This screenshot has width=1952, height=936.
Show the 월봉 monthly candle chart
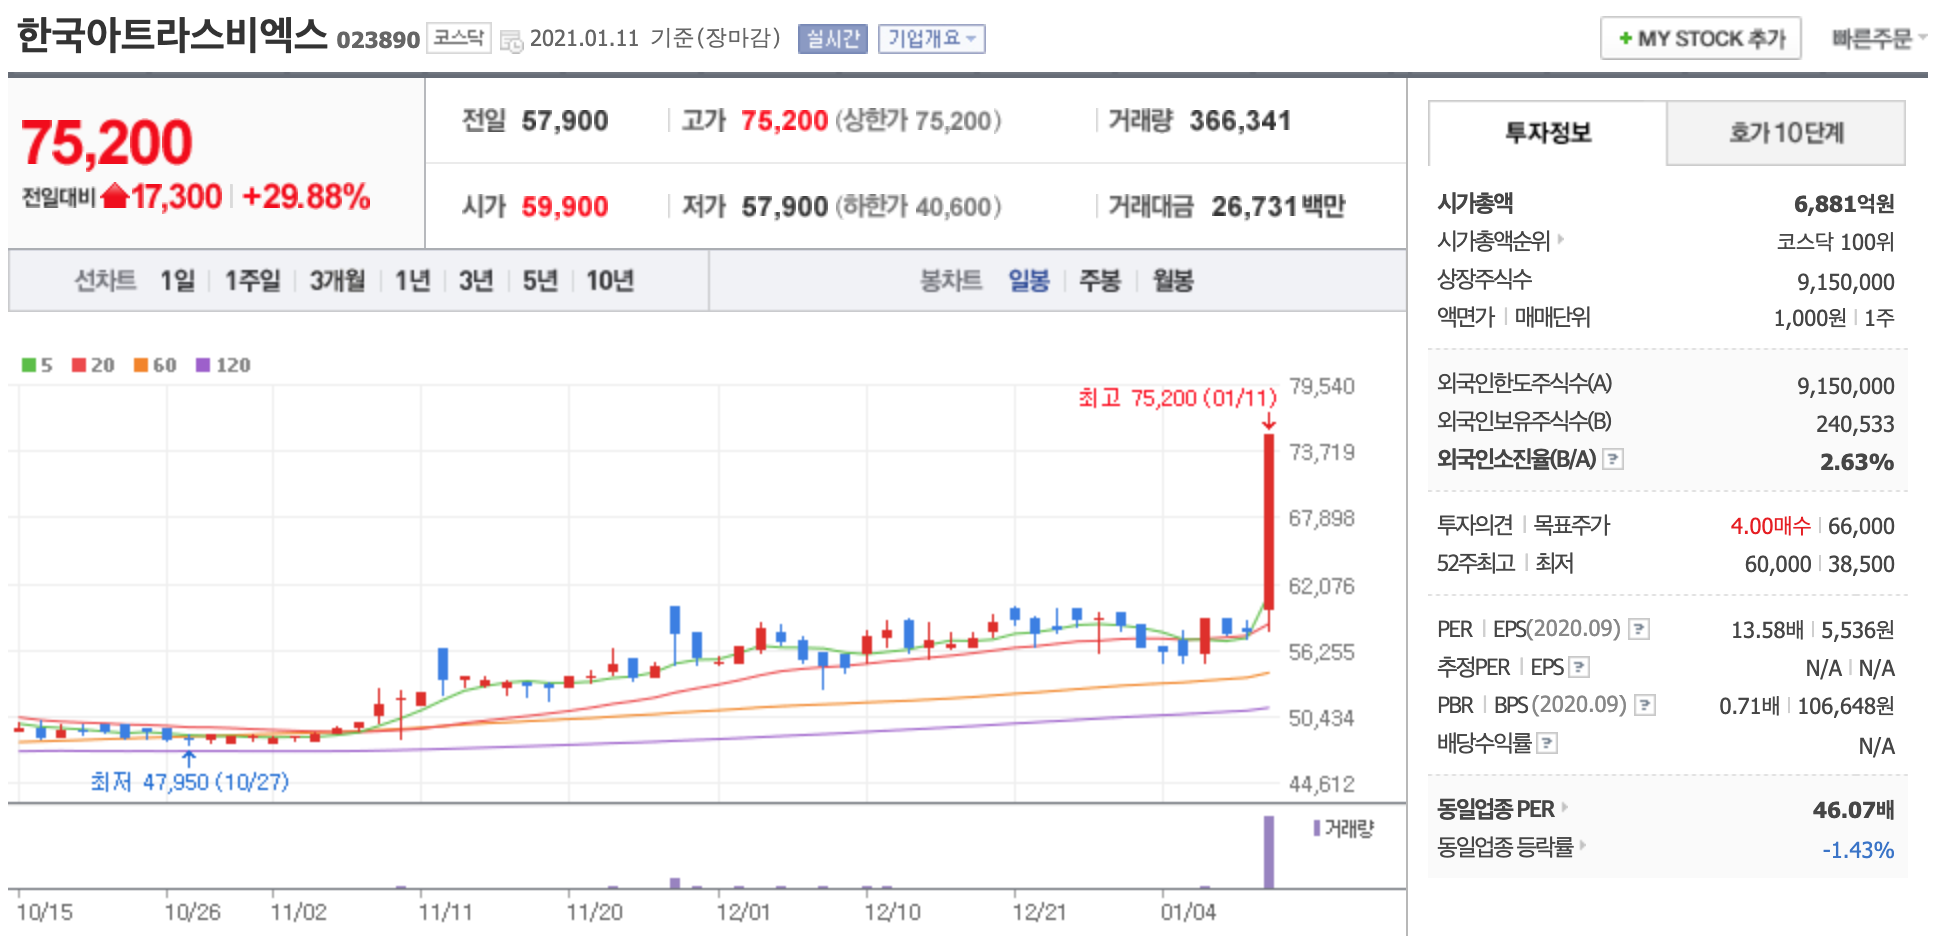point(1173,280)
